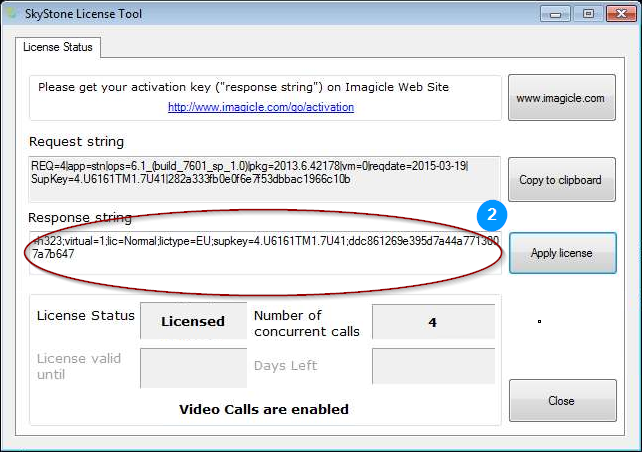Click the www.imagicle.com button
The height and width of the screenshot is (452, 642).
[562, 98]
